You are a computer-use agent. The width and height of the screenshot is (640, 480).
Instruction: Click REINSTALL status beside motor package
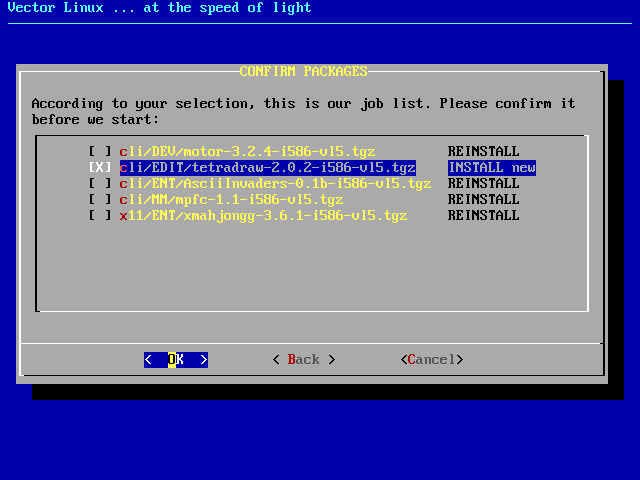(x=483, y=152)
